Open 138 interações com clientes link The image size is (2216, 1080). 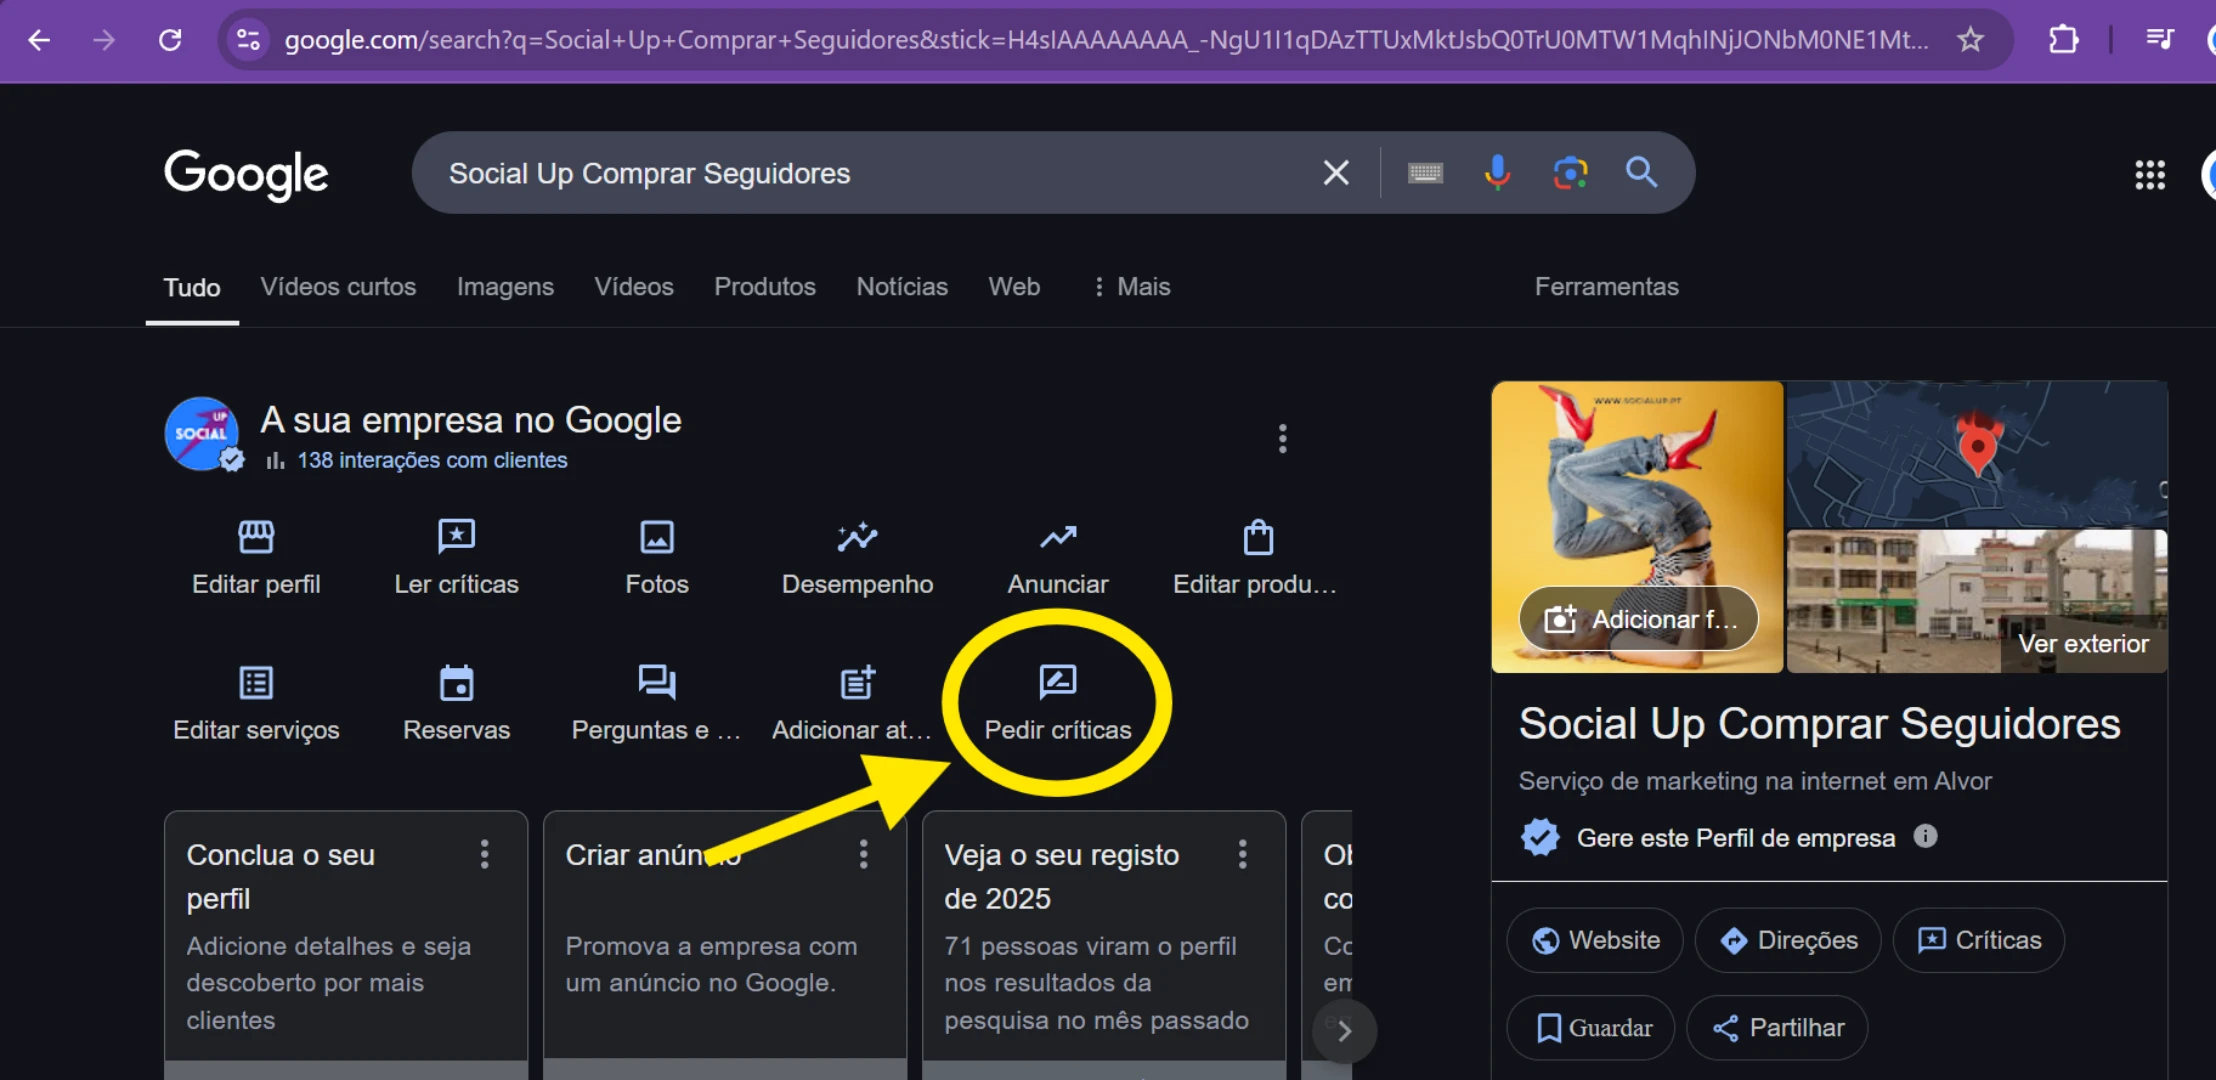coord(432,460)
